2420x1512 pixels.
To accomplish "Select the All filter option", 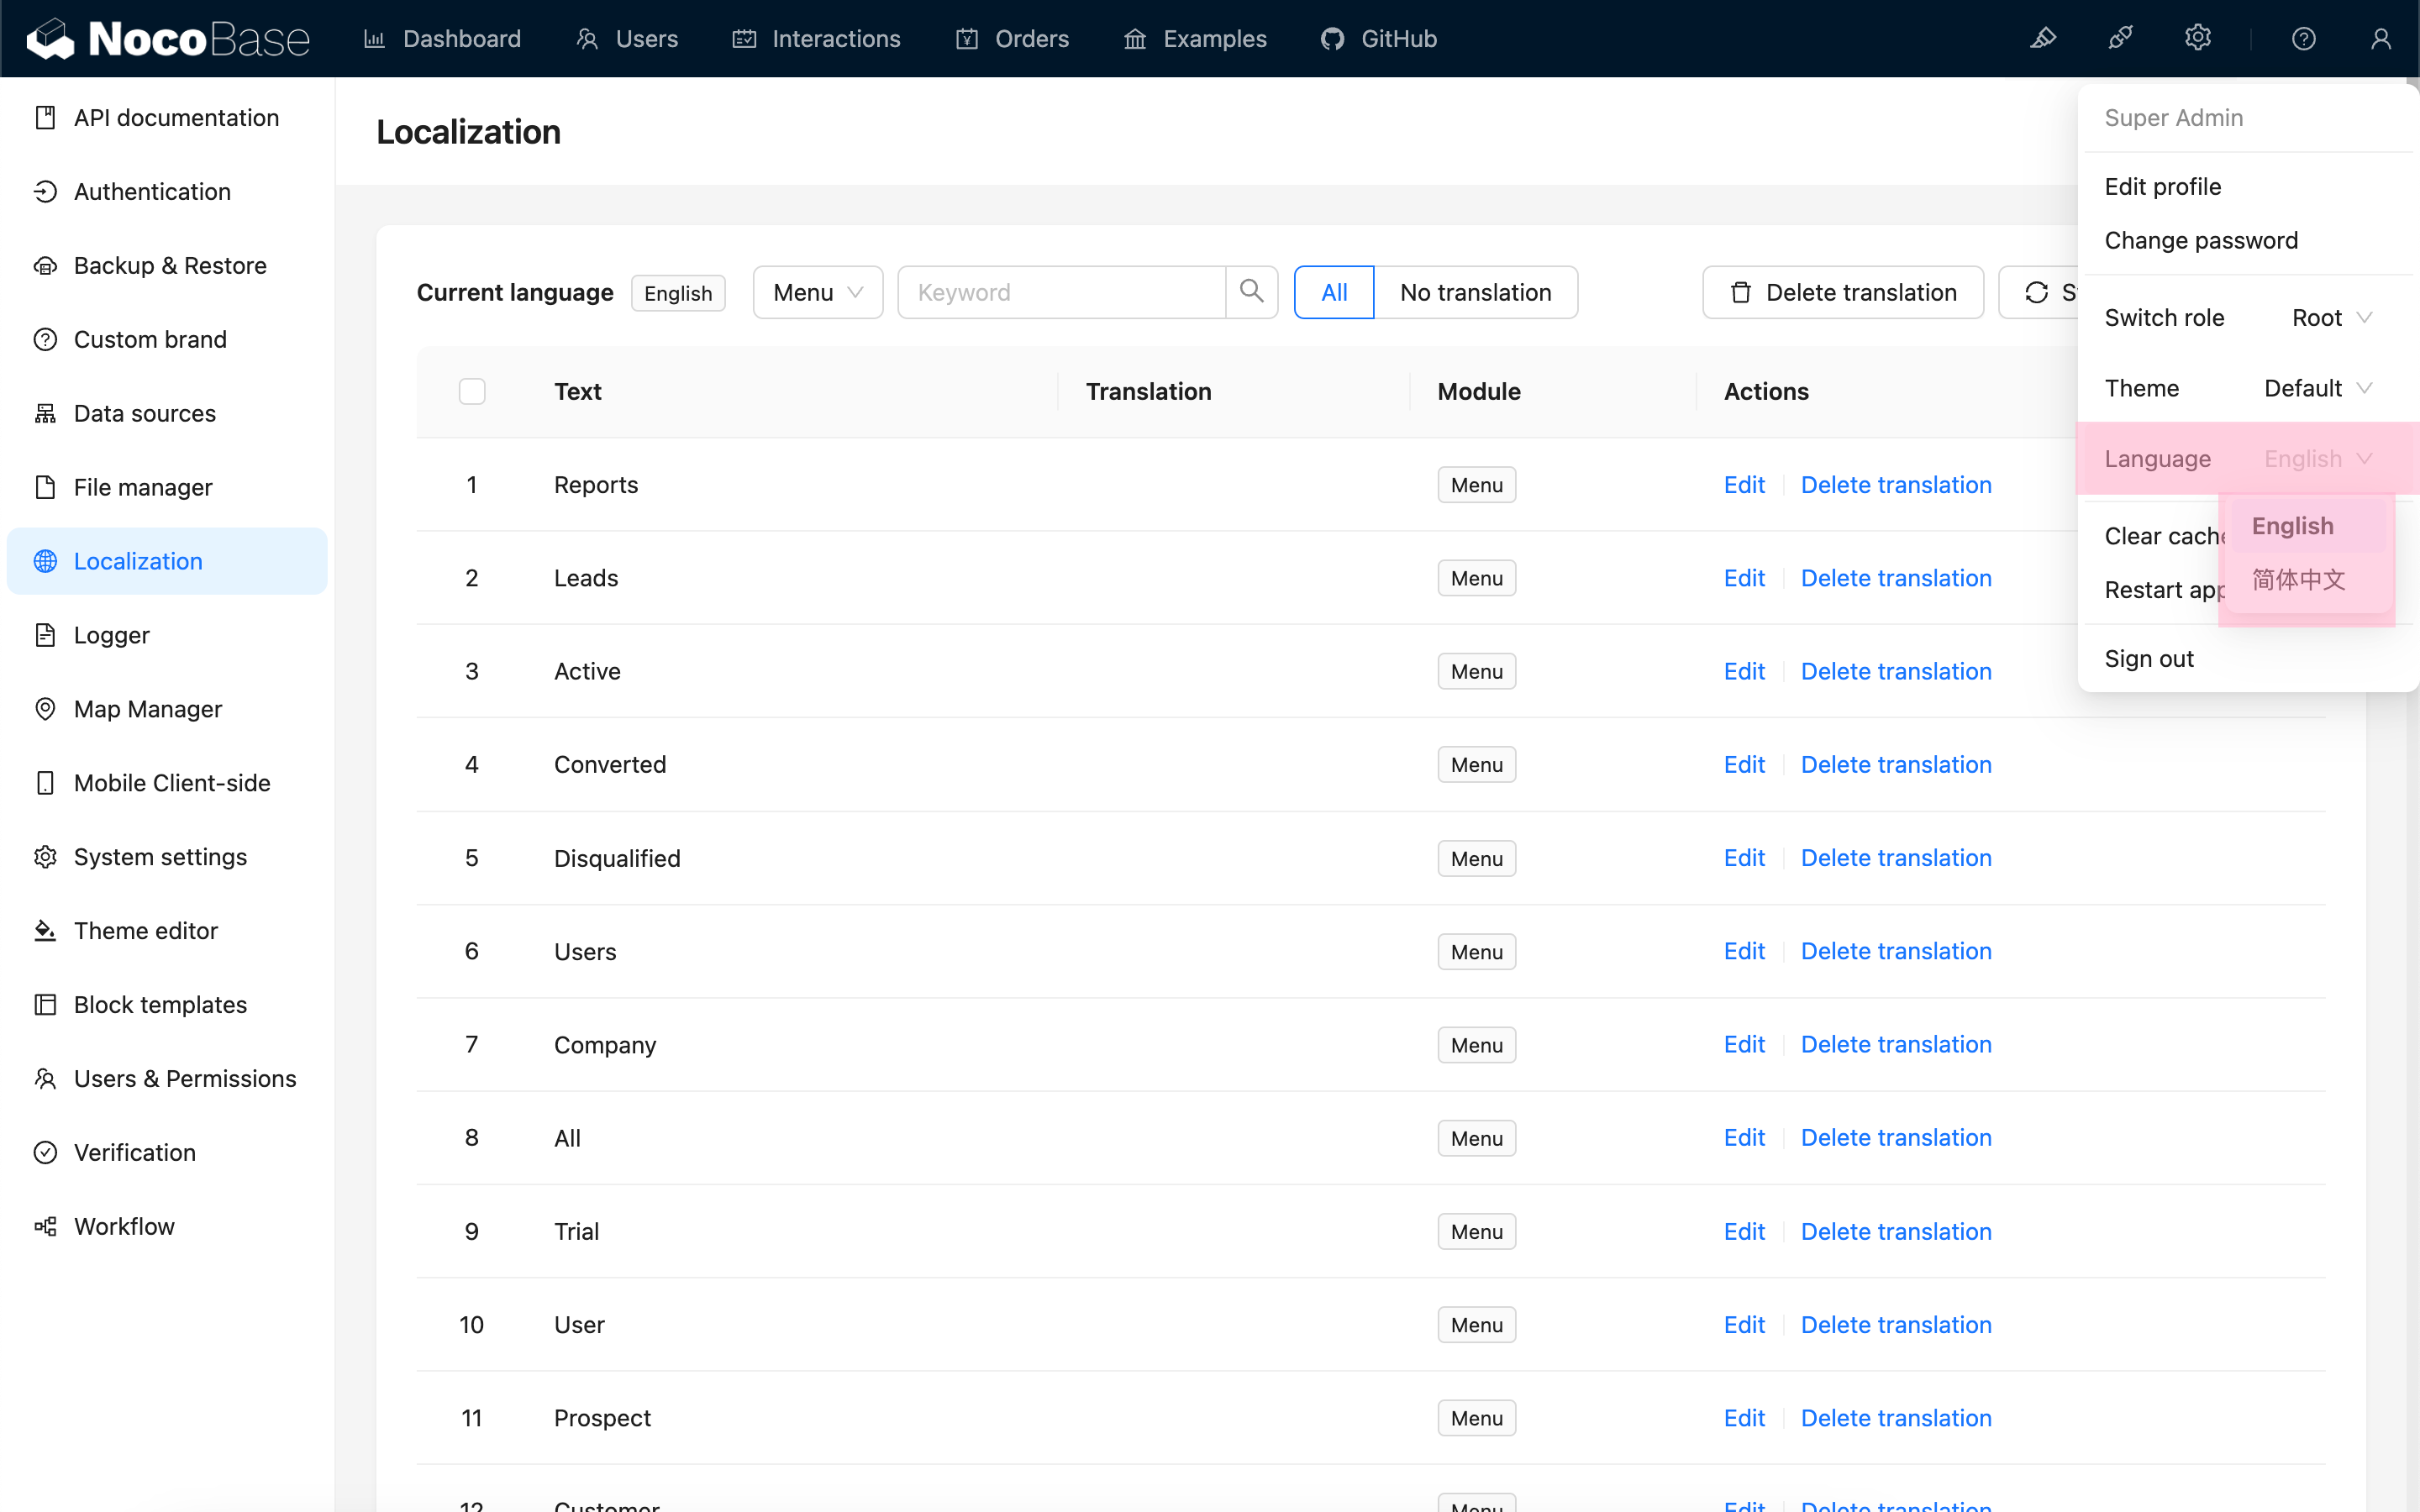I will point(1333,292).
